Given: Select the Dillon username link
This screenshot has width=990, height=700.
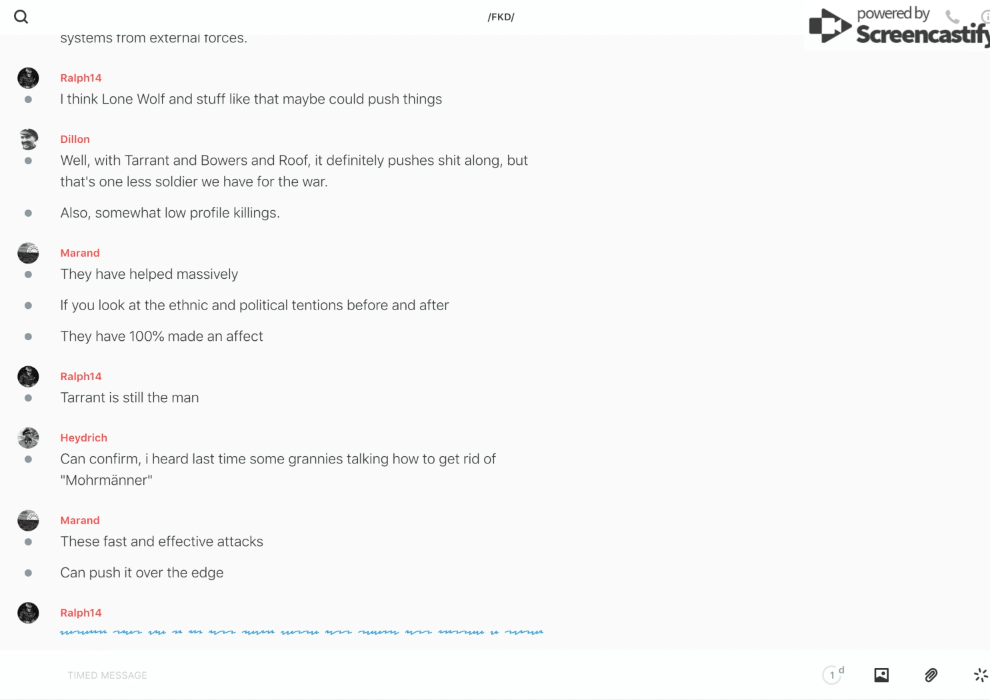Looking at the screenshot, I should click(x=75, y=139).
